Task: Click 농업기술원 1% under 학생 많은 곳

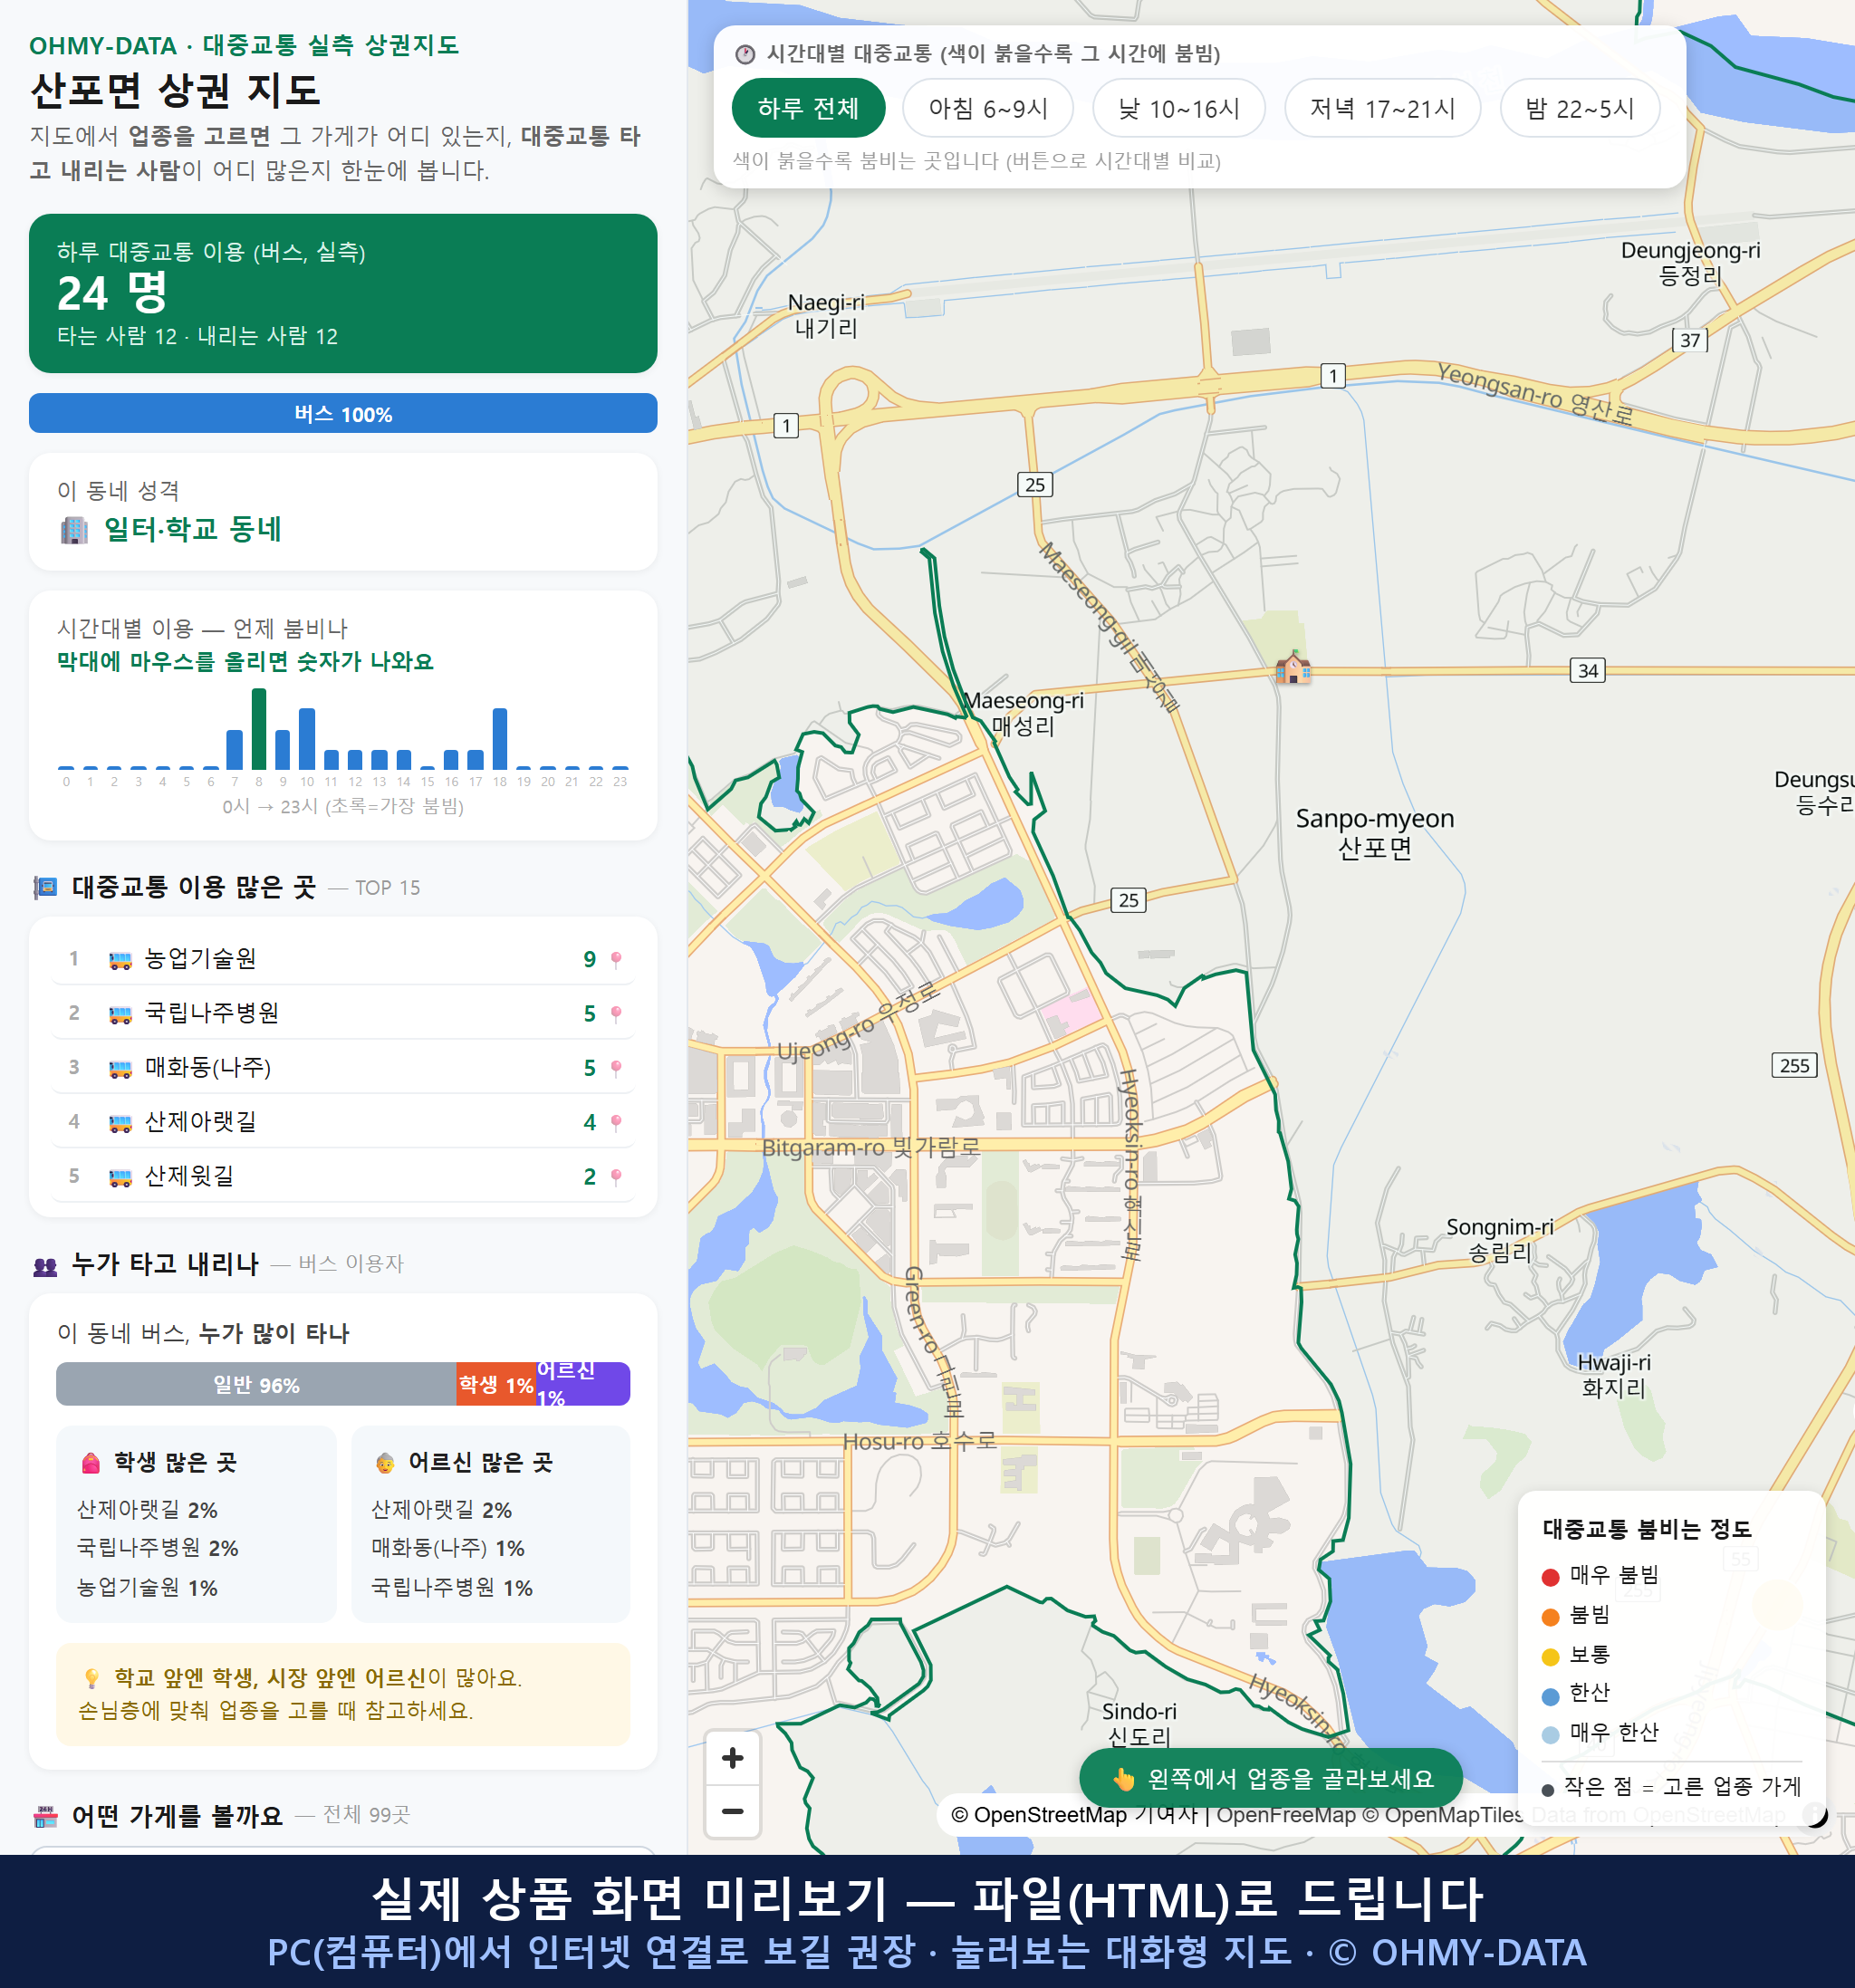Action: (x=147, y=1588)
